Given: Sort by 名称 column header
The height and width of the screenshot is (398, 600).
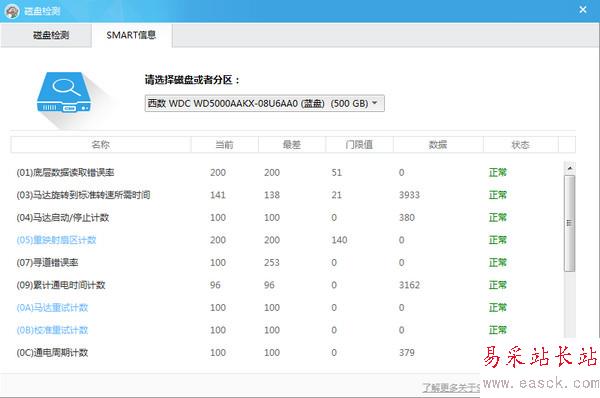Looking at the screenshot, I should [x=101, y=145].
